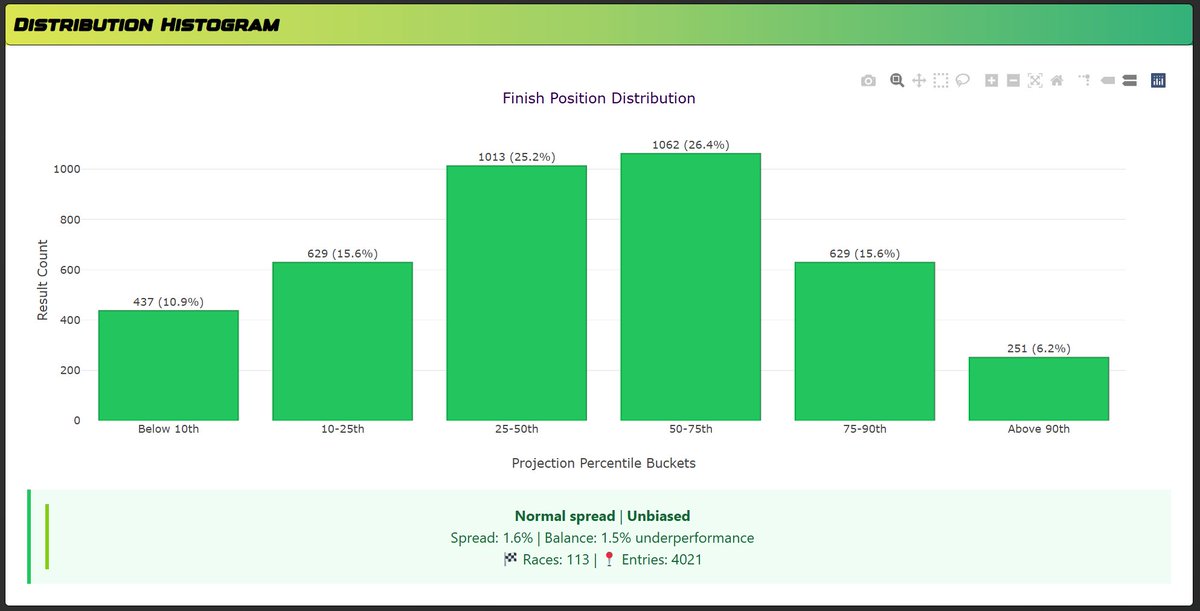Click the '1000' y-axis tick label

click(x=67, y=169)
